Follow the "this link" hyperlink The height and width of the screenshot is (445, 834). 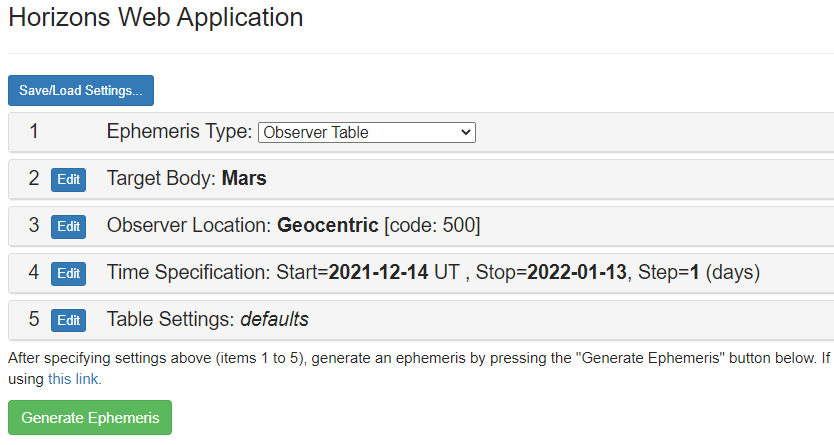(x=74, y=379)
